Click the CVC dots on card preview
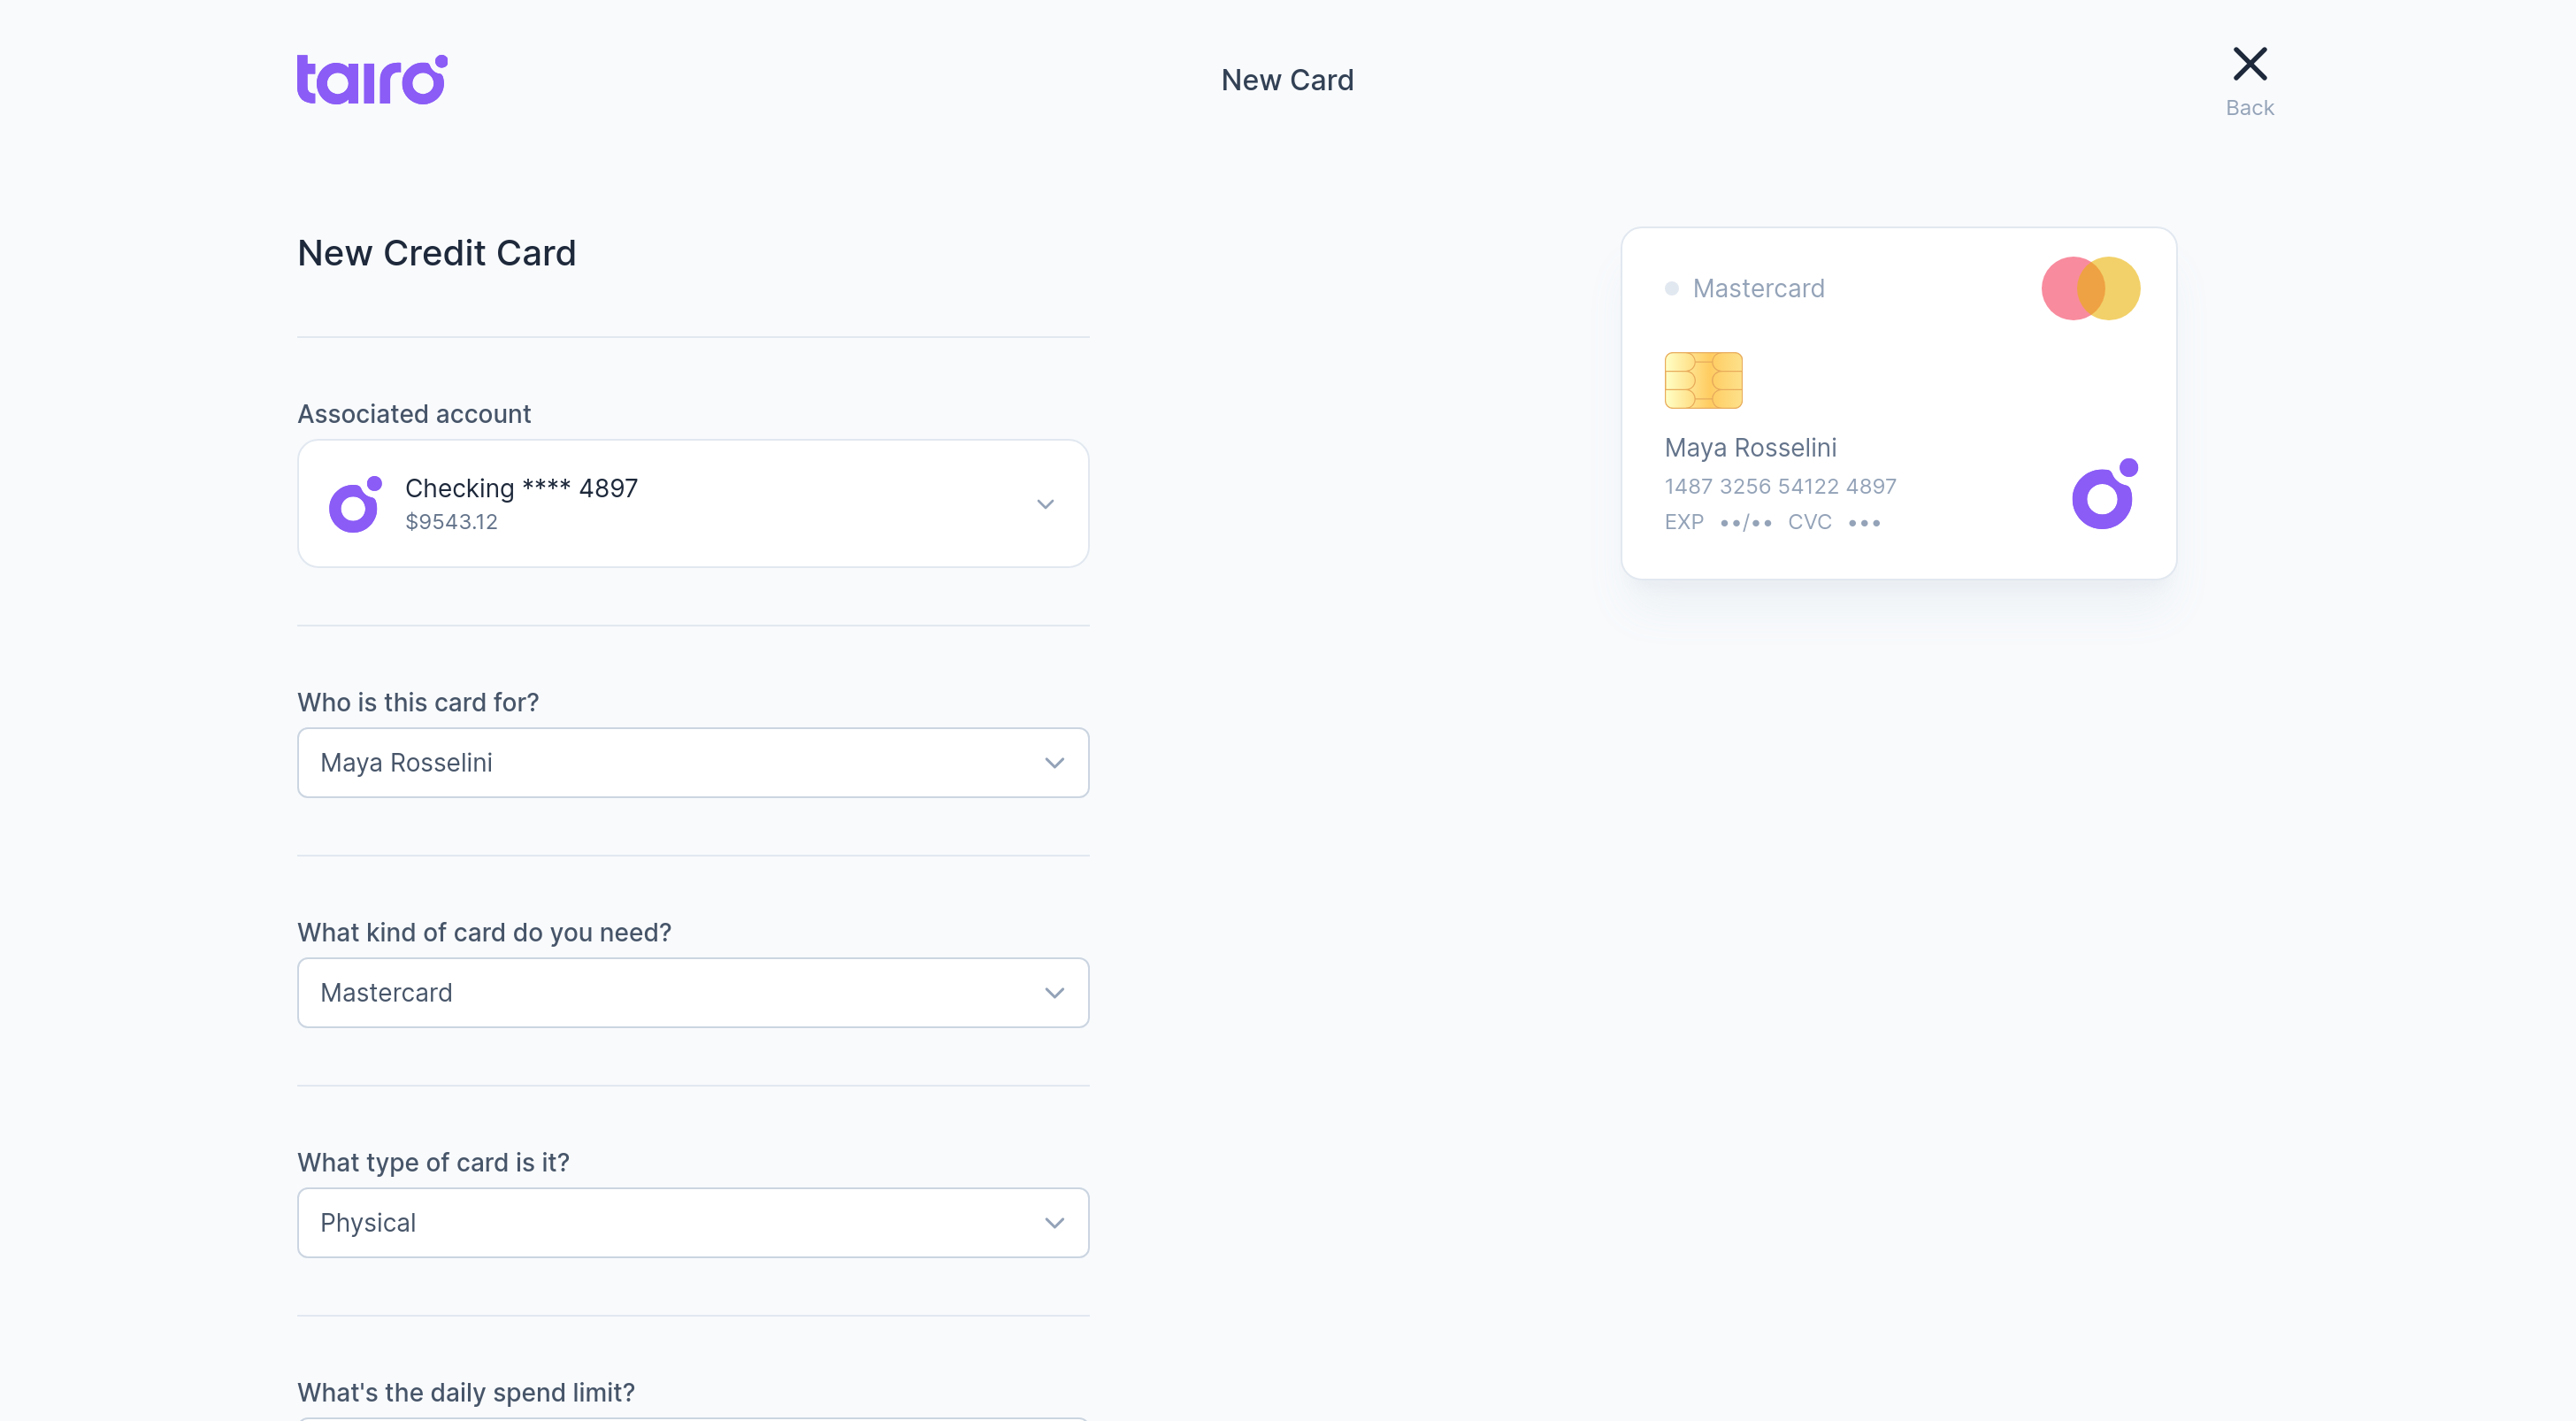The width and height of the screenshot is (2576, 1421). click(1864, 523)
